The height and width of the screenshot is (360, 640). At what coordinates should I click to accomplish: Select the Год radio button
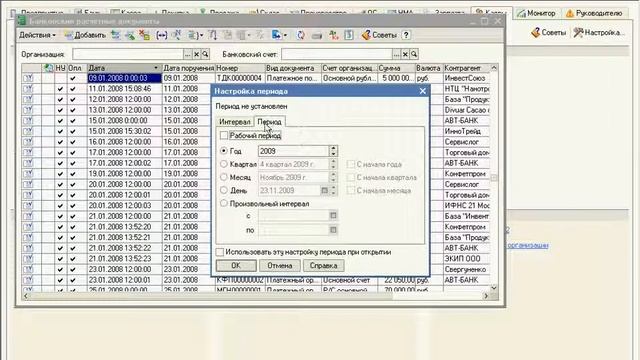click(224, 151)
